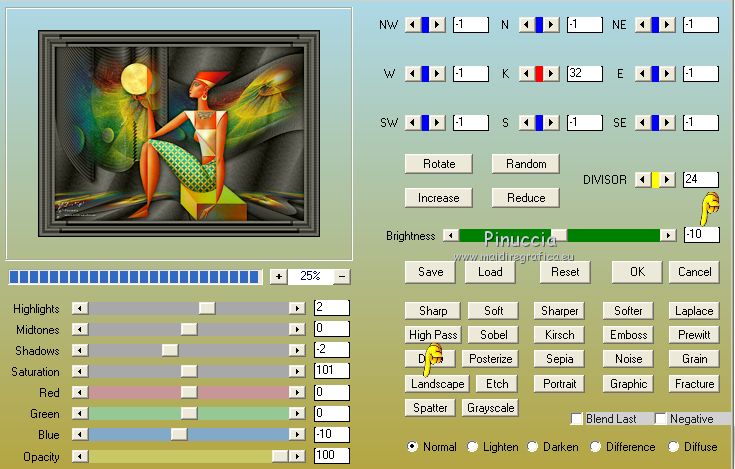Apply the Sepia preset
Screen dimensions: 735x469
click(x=559, y=359)
